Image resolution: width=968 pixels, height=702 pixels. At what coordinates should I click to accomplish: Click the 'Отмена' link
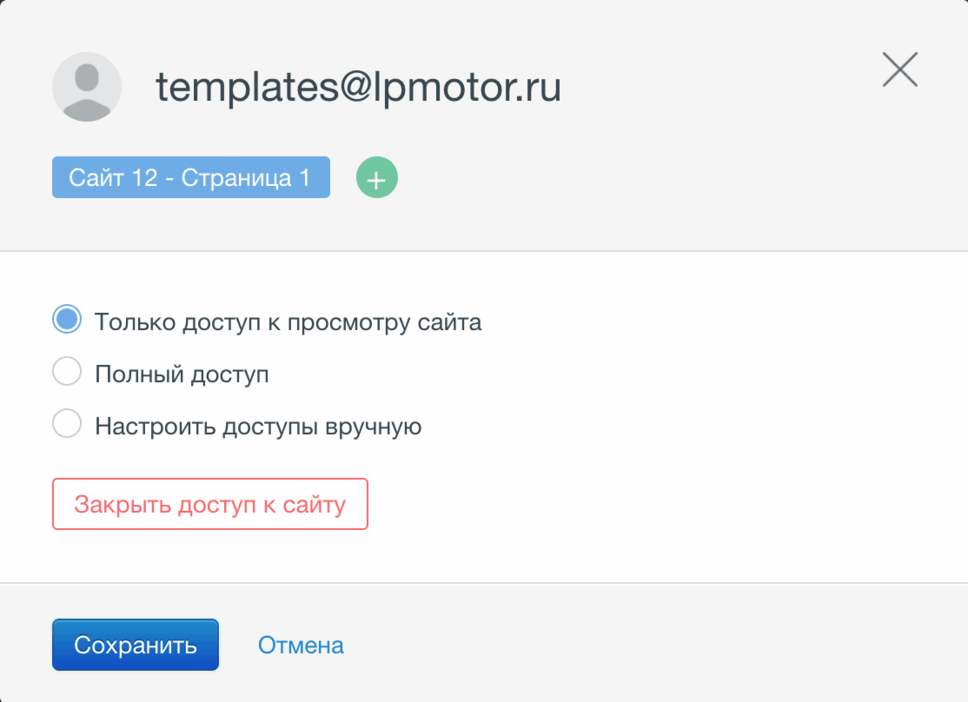301,645
